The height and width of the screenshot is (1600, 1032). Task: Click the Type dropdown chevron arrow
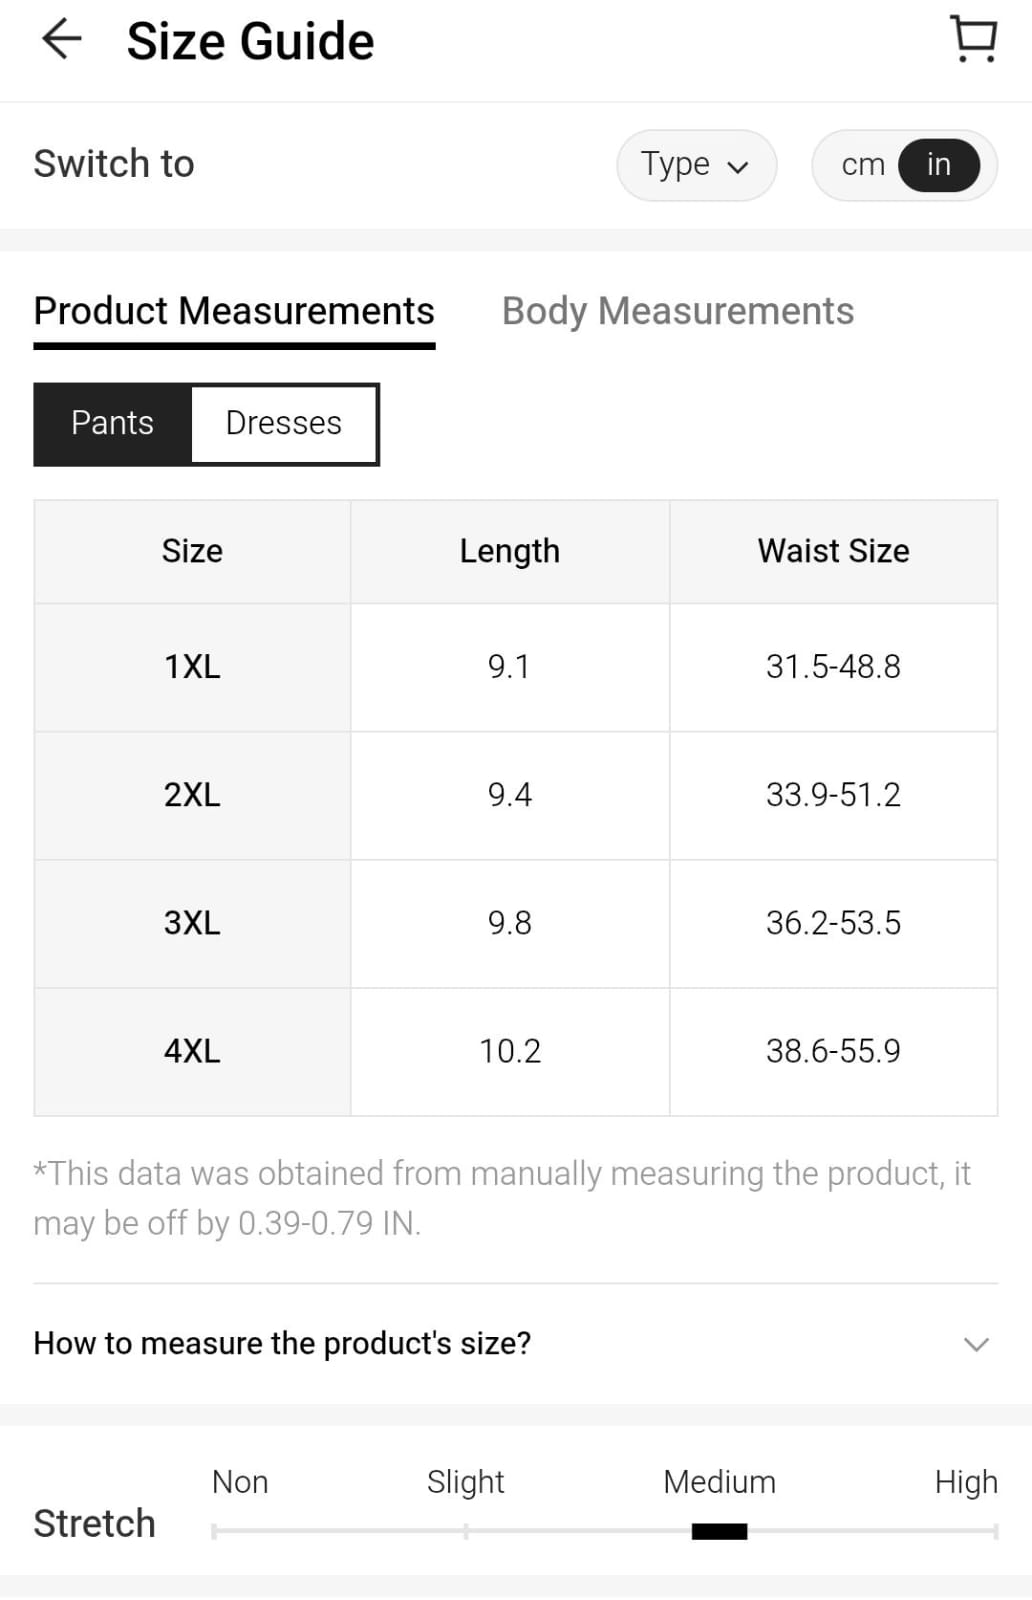tap(738, 167)
